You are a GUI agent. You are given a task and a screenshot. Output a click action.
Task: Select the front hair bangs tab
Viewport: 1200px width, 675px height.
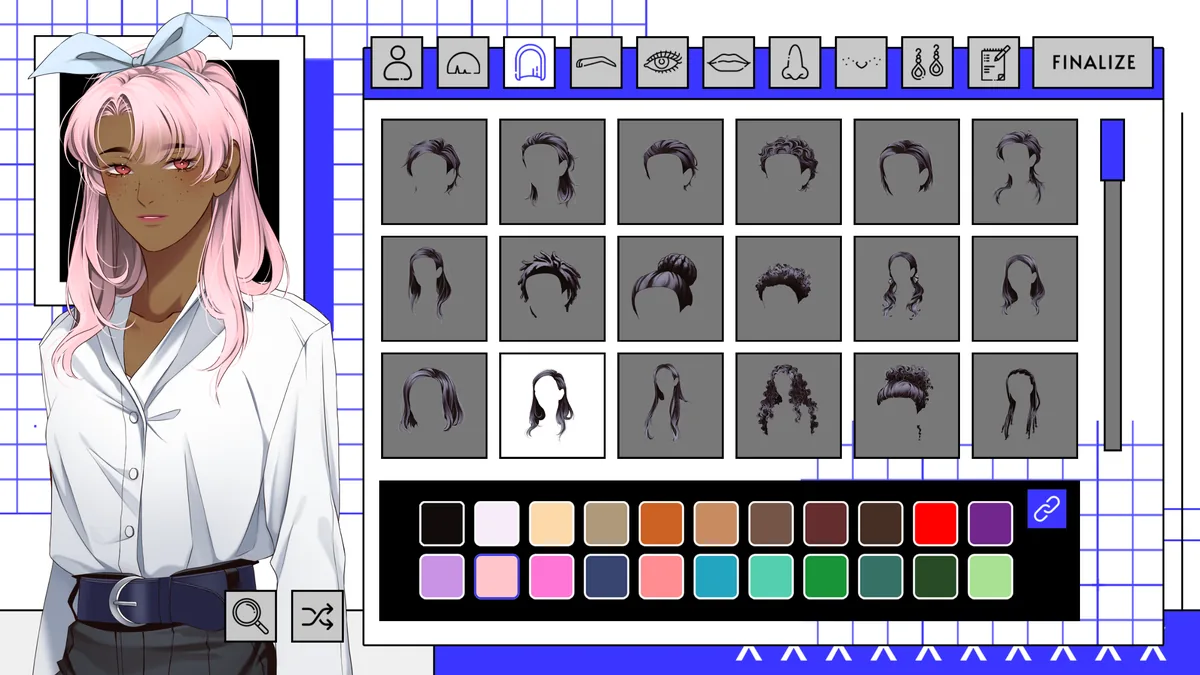[x=462, y=62]
